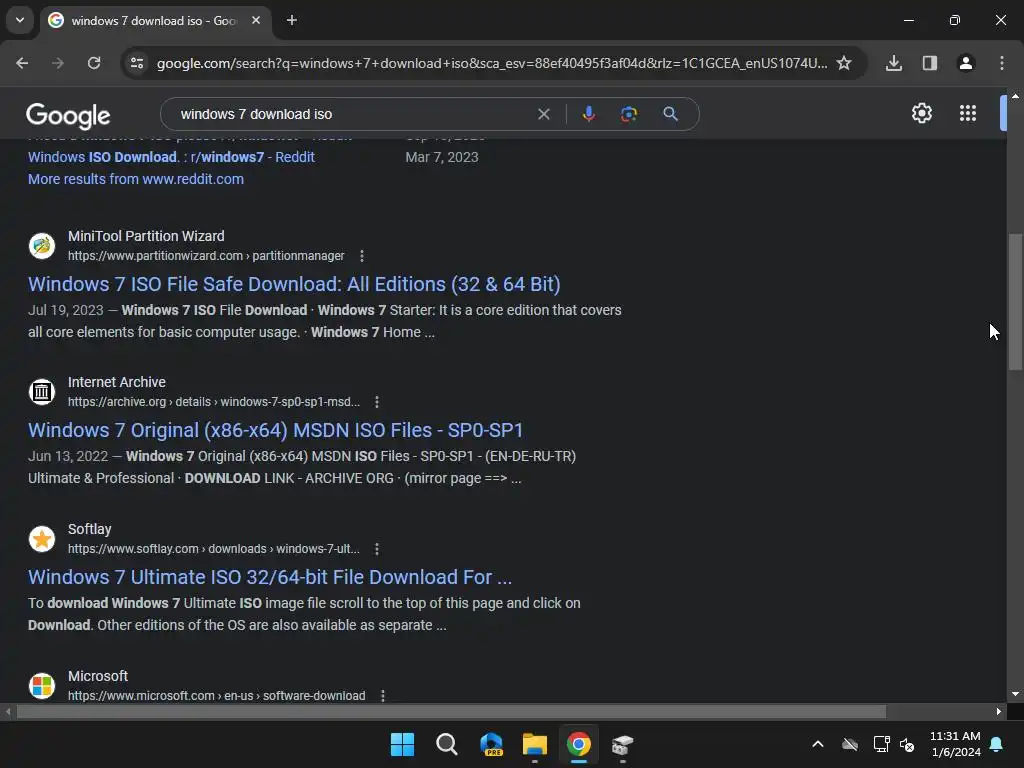Screen dimensions: 1024x768
Task: Open Windows 7 Original MSDN ISO Files result
Action: pos(276,430)
